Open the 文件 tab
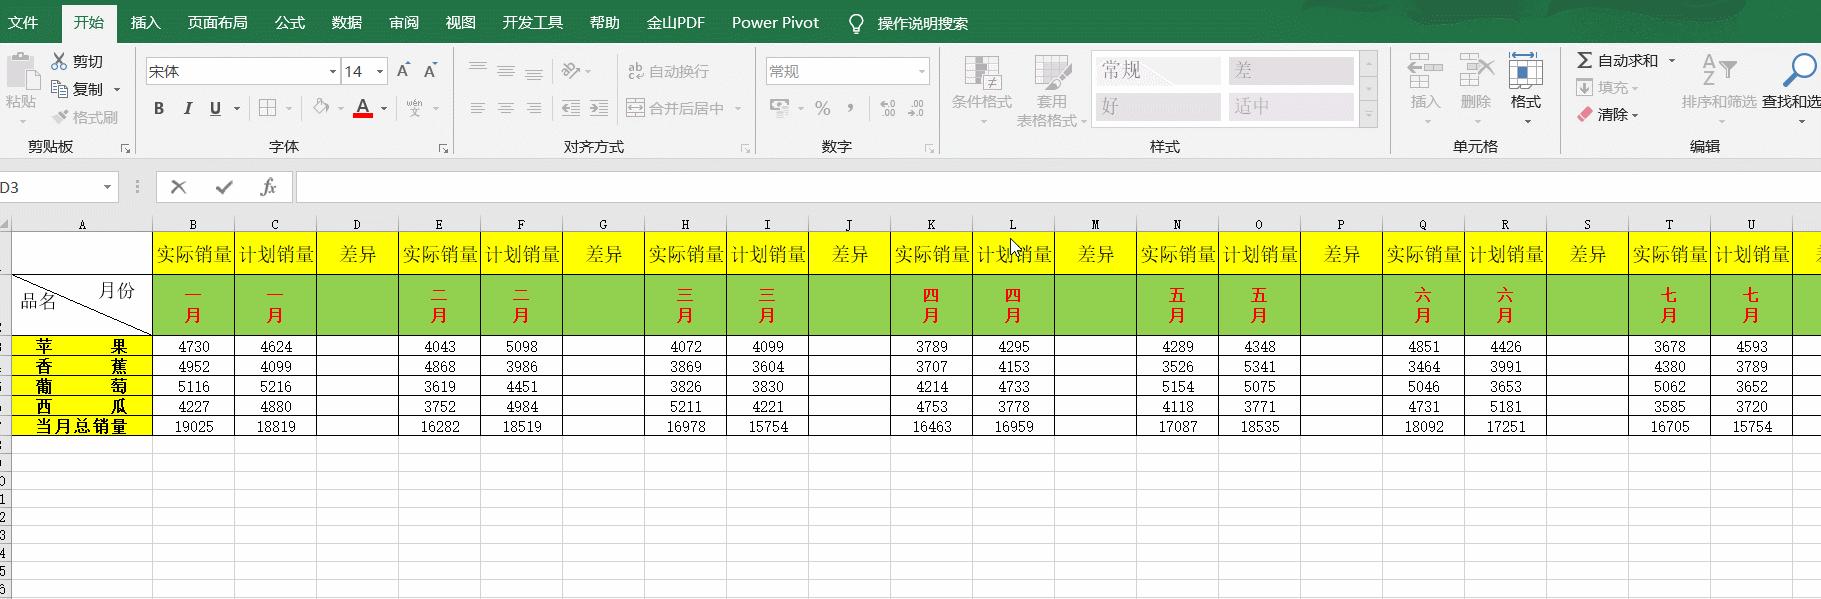The width and height of the screenshot is (1821, 599). [23, 22]
